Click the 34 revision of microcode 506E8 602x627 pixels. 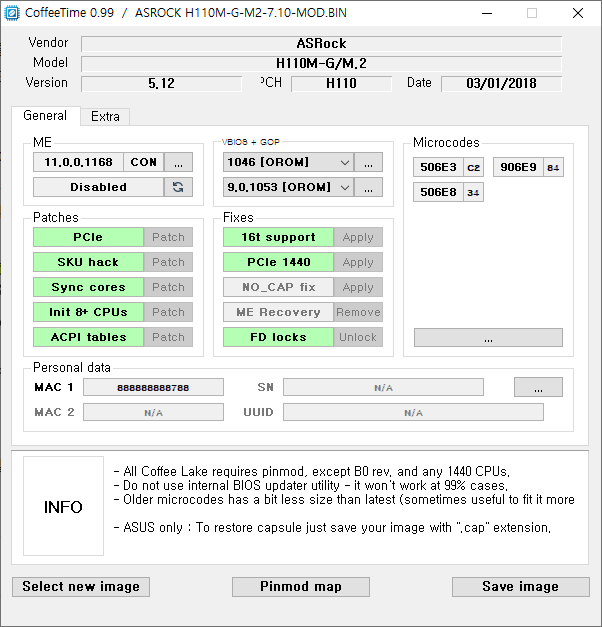point(474,193)
